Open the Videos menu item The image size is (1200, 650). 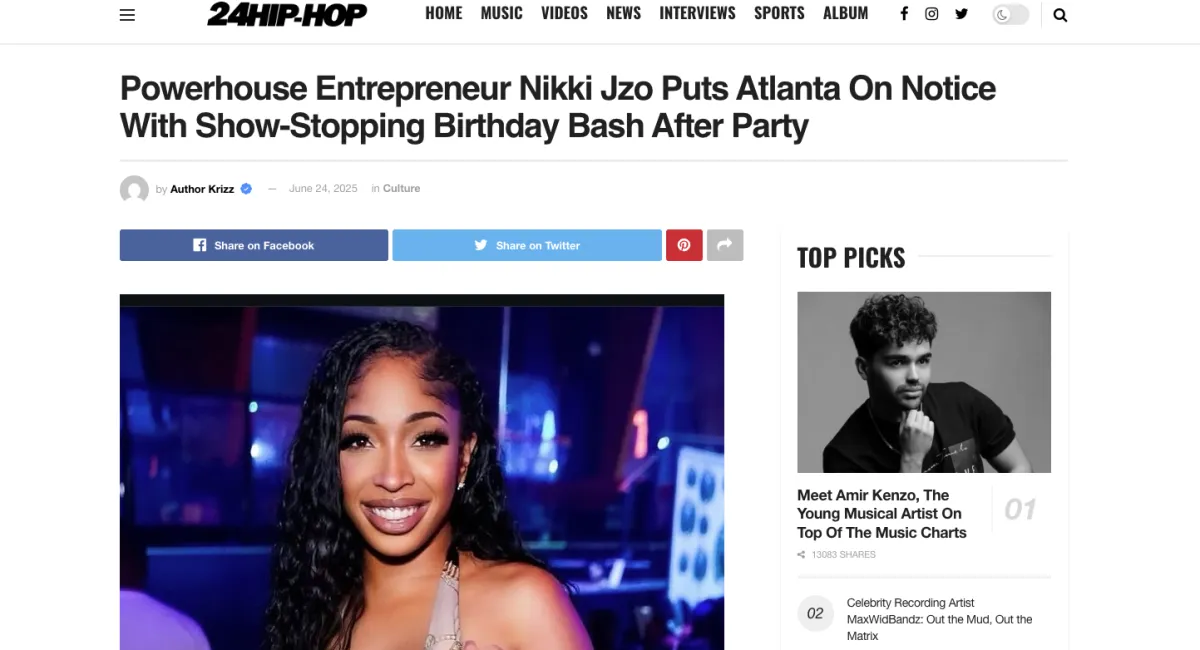pos(564,13)
